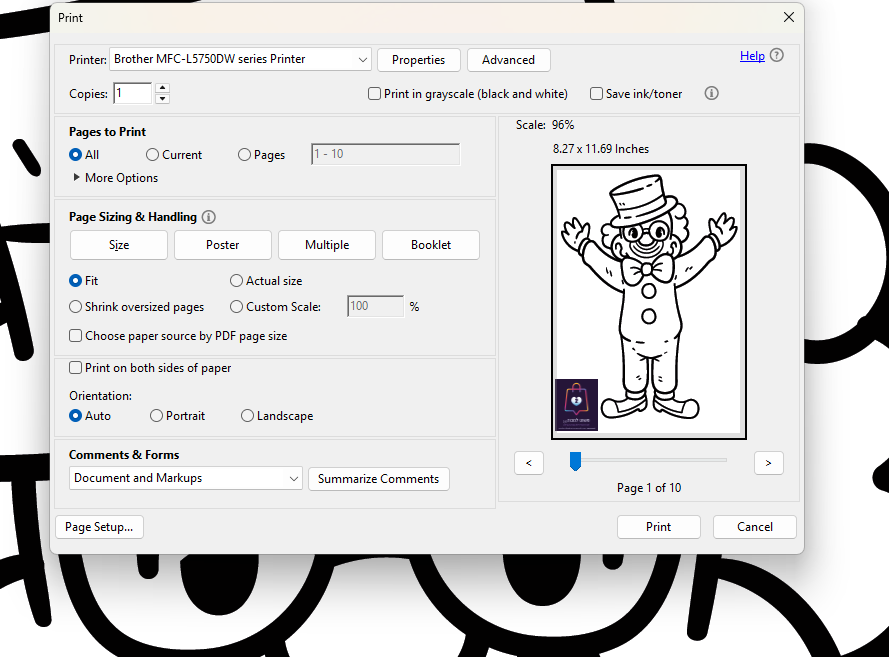Image resolution: width=889 pixels, height=657 pixels.
Task: Click the Summarize Comments button
Action: (379, 478)
